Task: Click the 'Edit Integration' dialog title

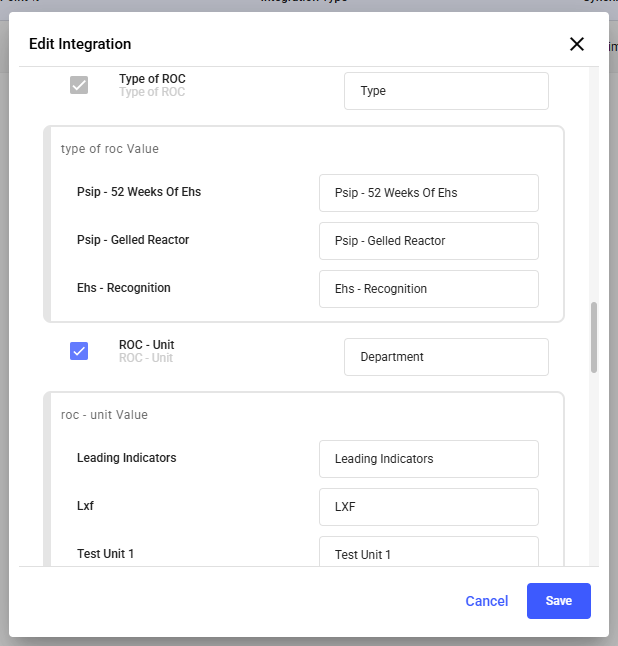Action: pos(80,44)
